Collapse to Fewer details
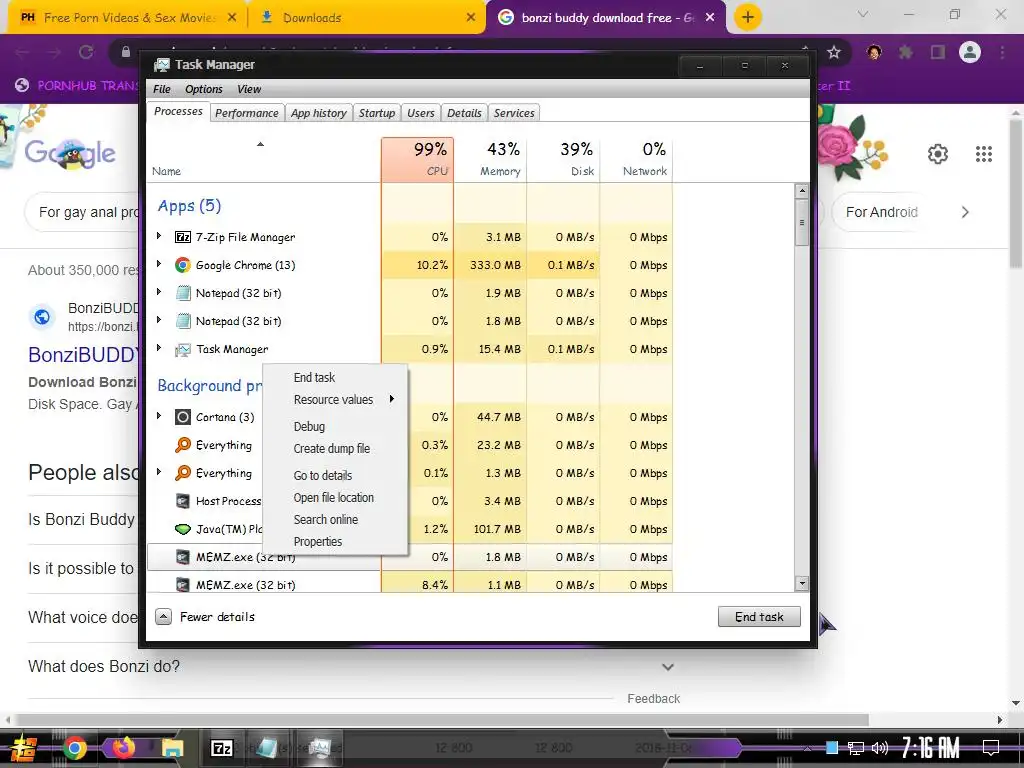 205,616
